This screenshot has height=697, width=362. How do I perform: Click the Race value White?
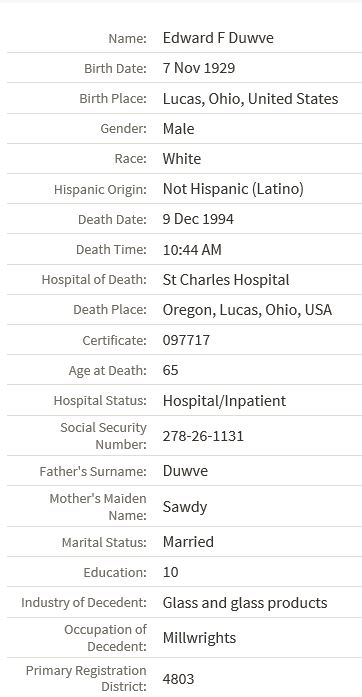181,159
